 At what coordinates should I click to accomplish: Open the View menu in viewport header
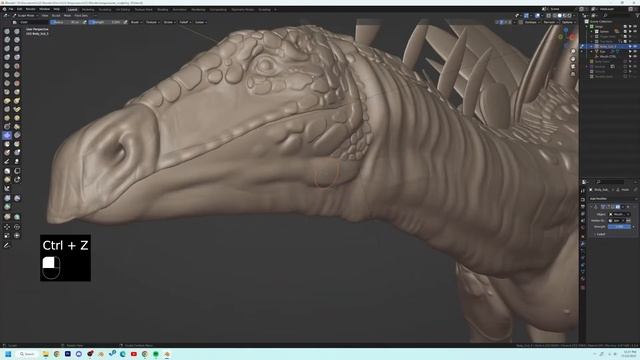tap(44, 16)
